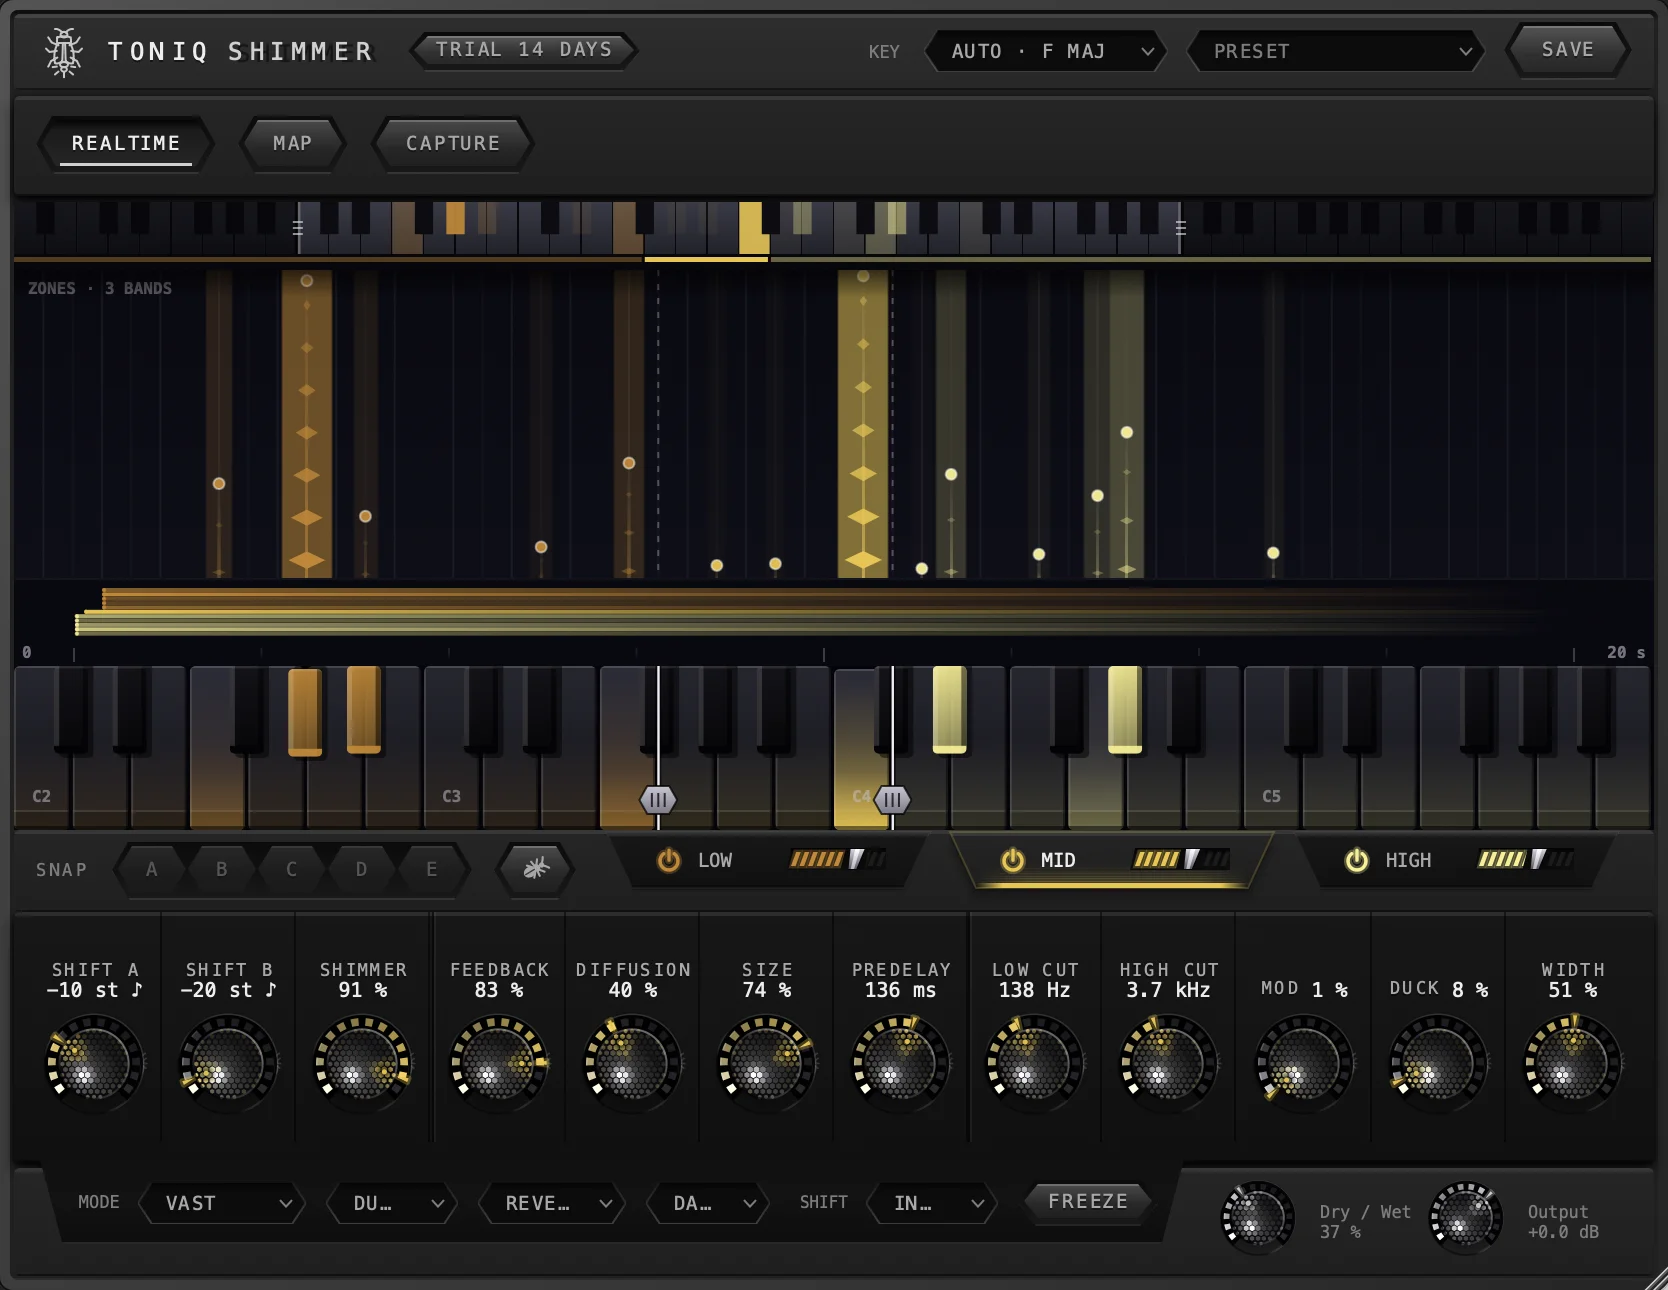Select Snap slot B

tap(222, 869)
